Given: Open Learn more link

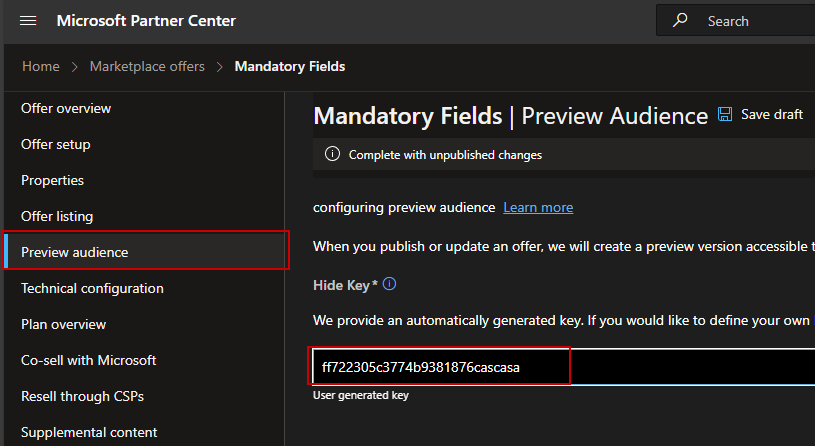Looking at the screenshot, I should click(x=538, y=207).
